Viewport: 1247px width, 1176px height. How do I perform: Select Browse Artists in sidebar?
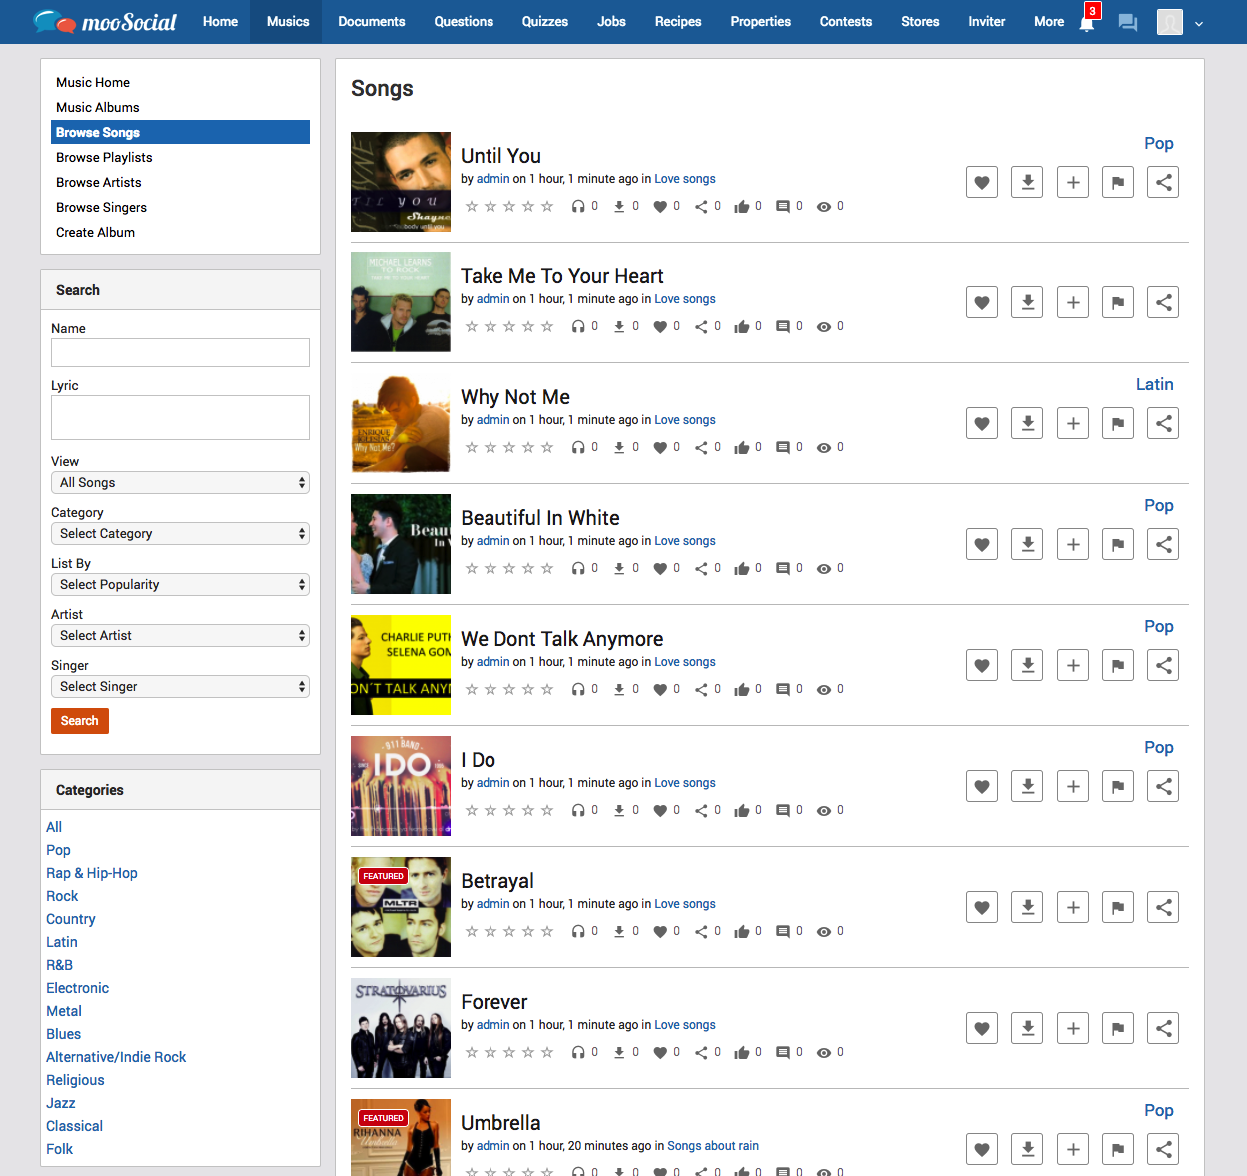(99, 182)
